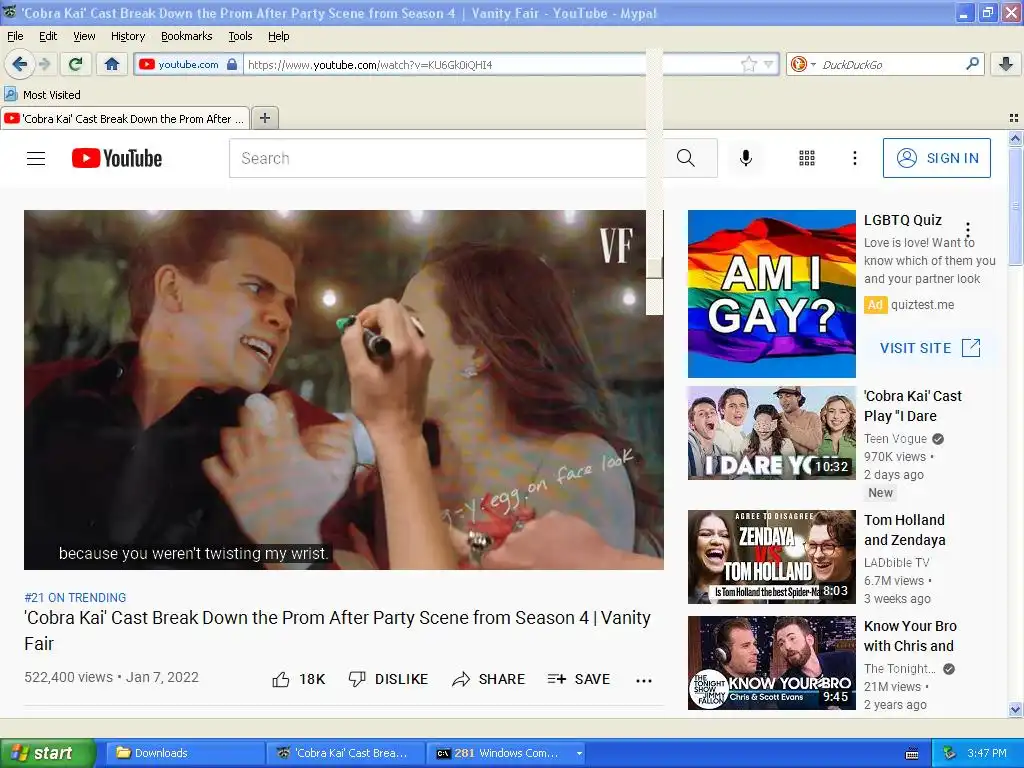The width and height of the screenshot is (1024, 768).
Task: Click SAVE to playlist button
Action: (579, 679)
